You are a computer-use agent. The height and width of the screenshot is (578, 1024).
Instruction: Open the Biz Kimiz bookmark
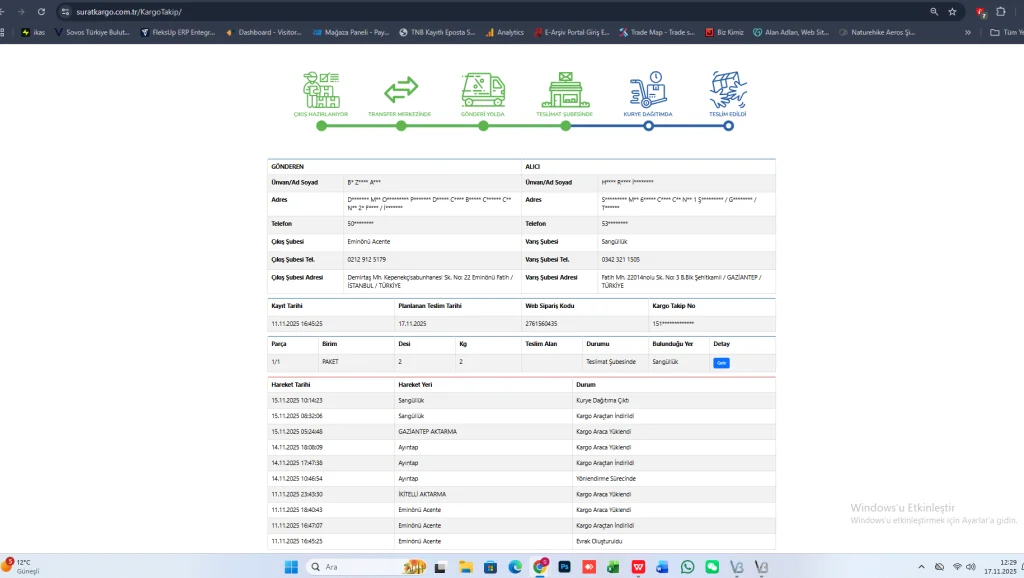click(724, 32)
